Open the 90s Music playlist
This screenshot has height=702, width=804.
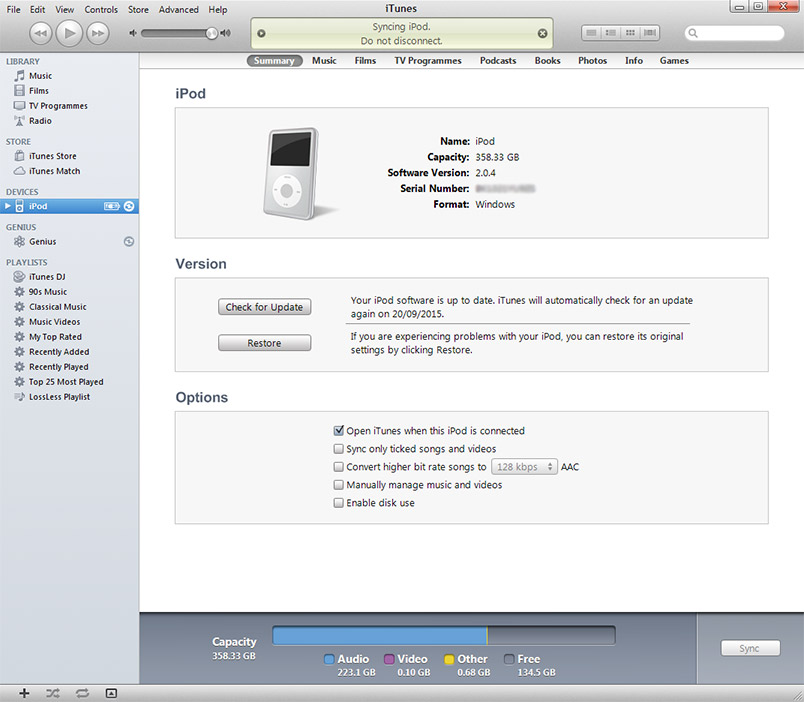pos(69,292)
